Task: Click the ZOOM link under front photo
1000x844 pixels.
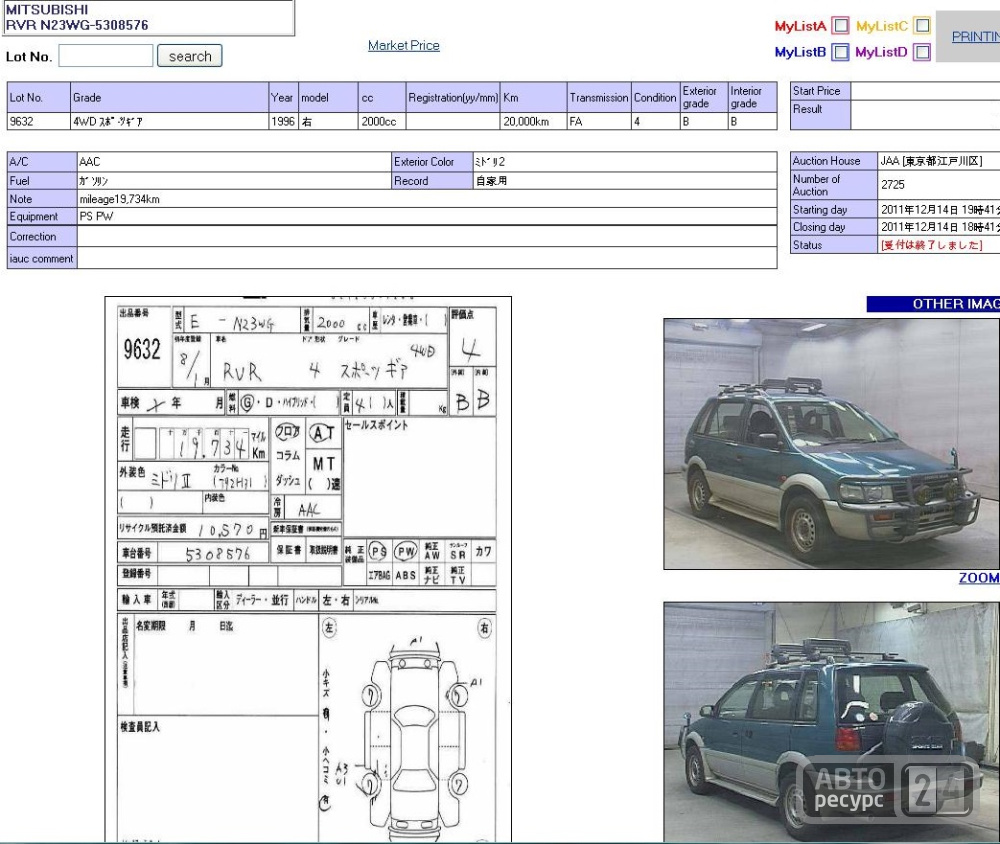Action: (x=979, y=577)
